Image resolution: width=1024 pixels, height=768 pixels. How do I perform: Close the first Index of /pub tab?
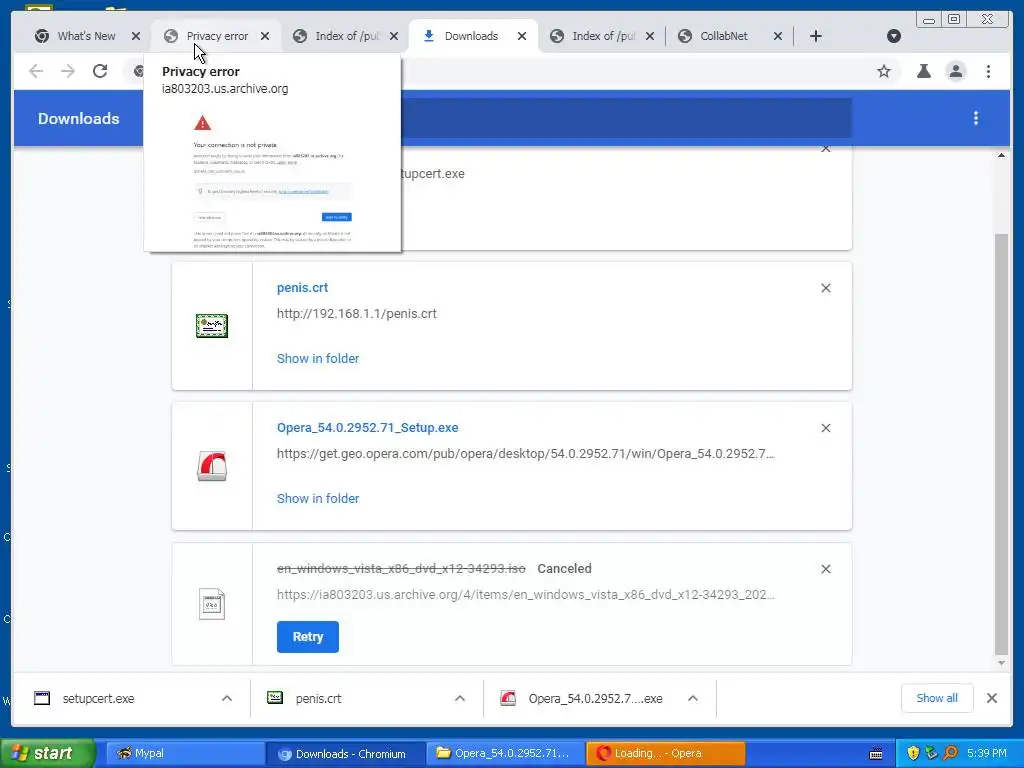394,36
